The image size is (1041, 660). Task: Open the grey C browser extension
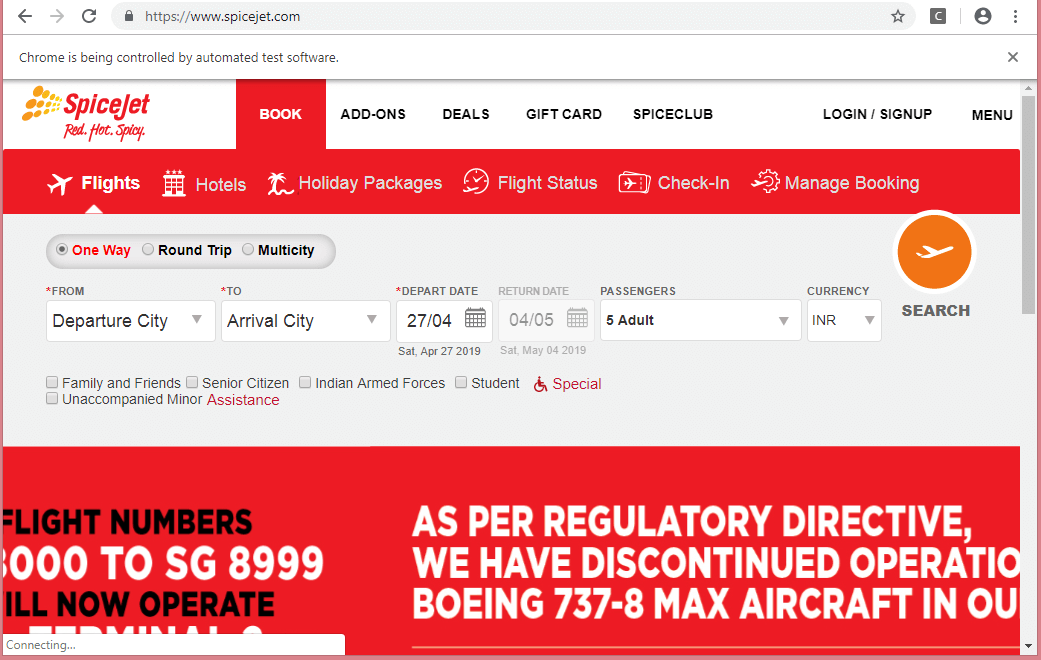tap(937, 16)
